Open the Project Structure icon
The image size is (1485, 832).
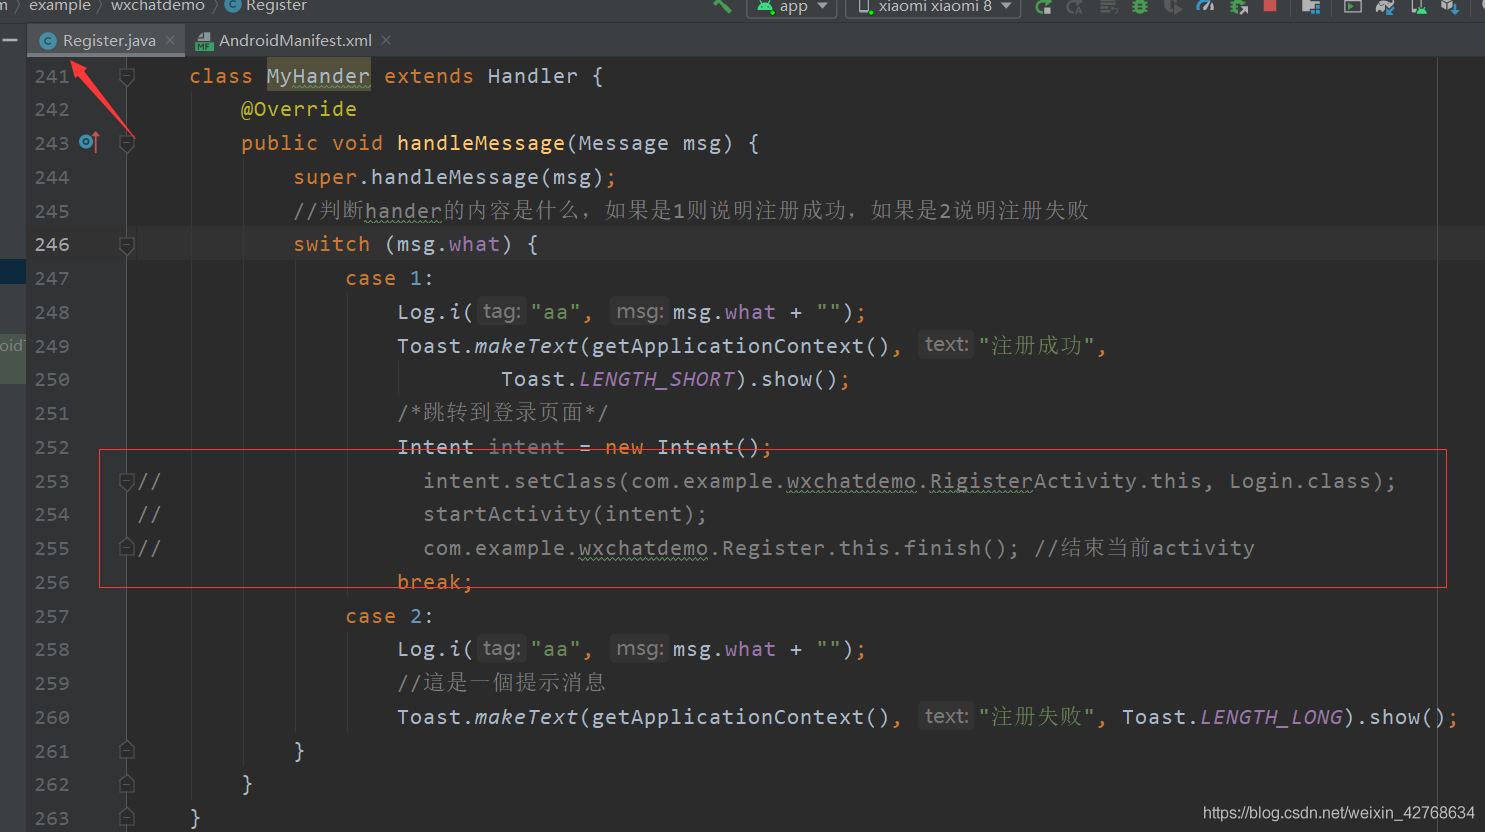1311,7
